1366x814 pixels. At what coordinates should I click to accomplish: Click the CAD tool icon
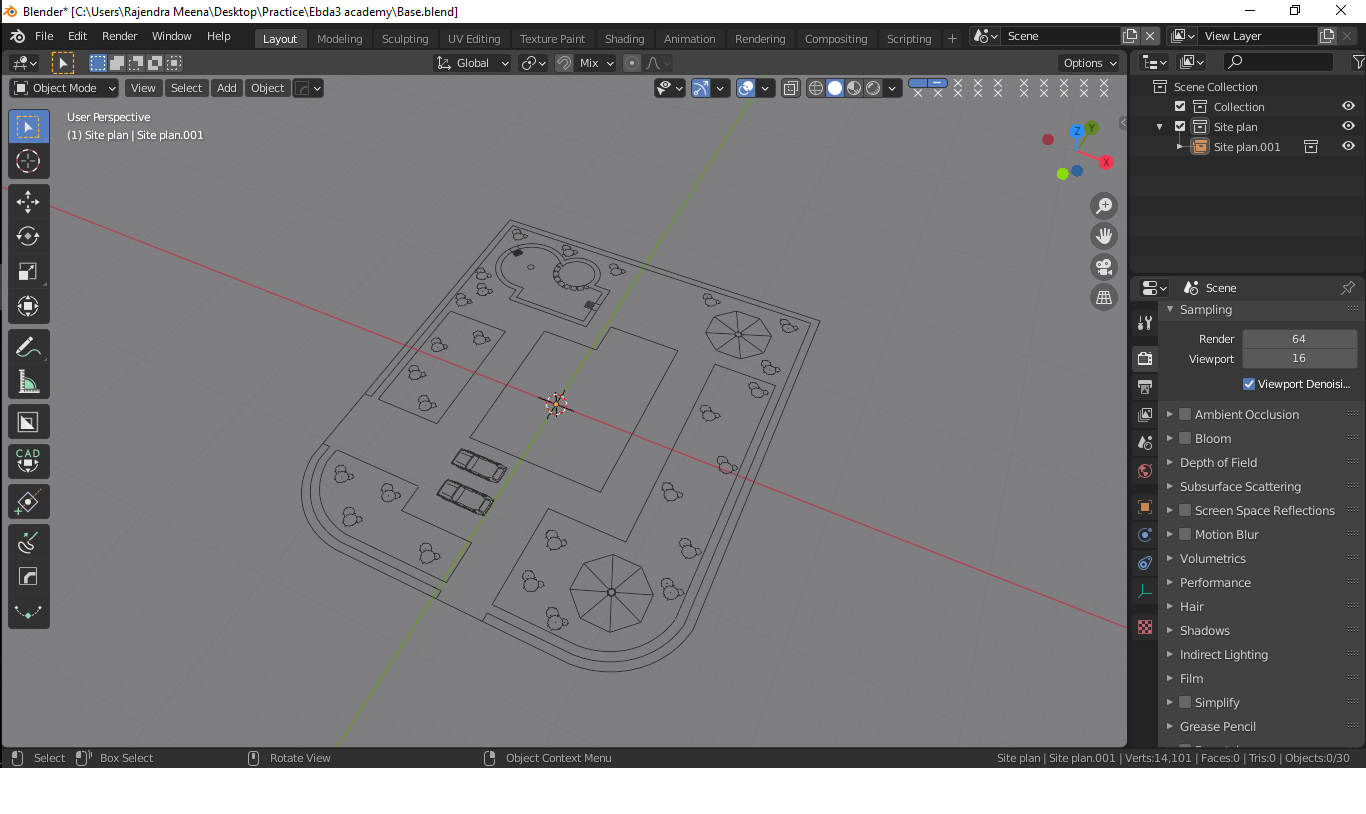point(28,461)
